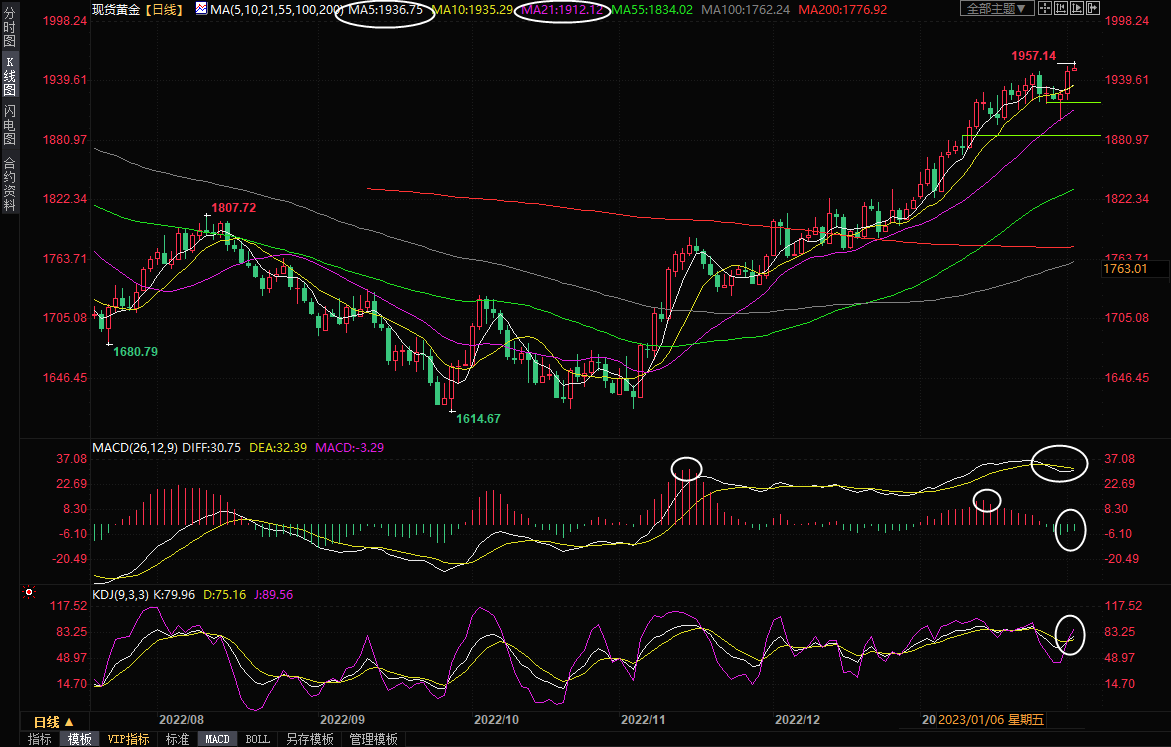Click the export arrow icon at top right
The width and height of the screenshot is (1171, 747).
[x=1093, y=9]
